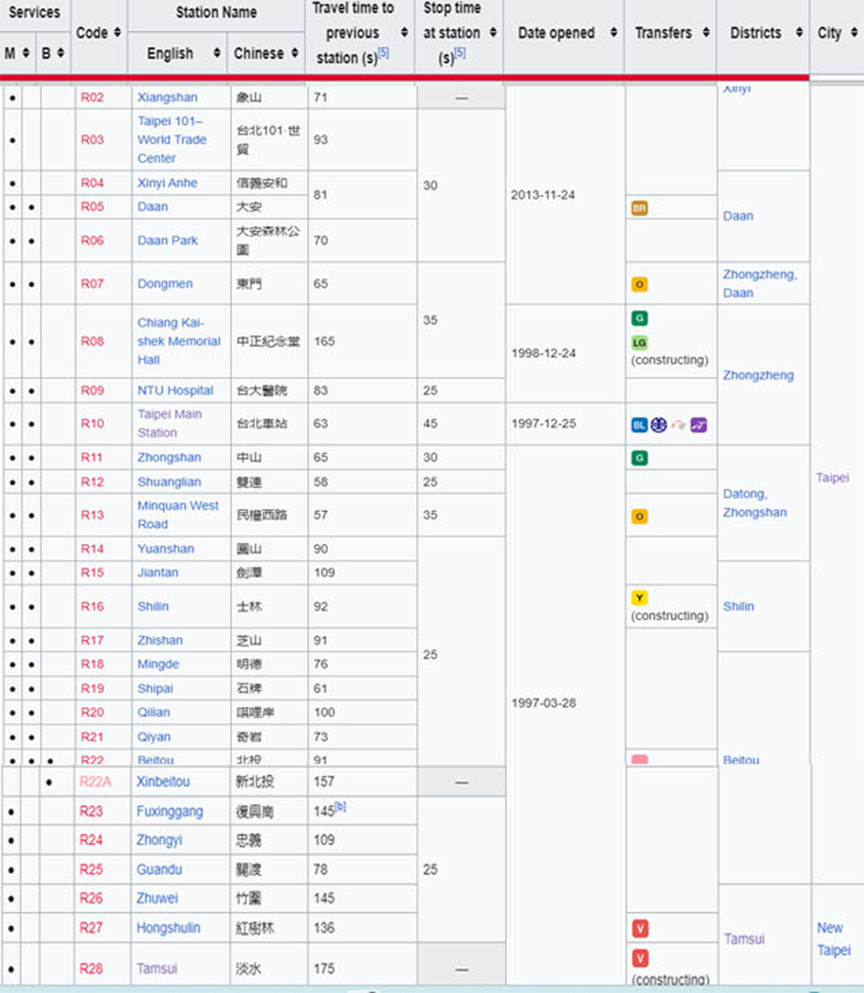Select the yellow Y line icon for Shilin

tap(640, 598)
